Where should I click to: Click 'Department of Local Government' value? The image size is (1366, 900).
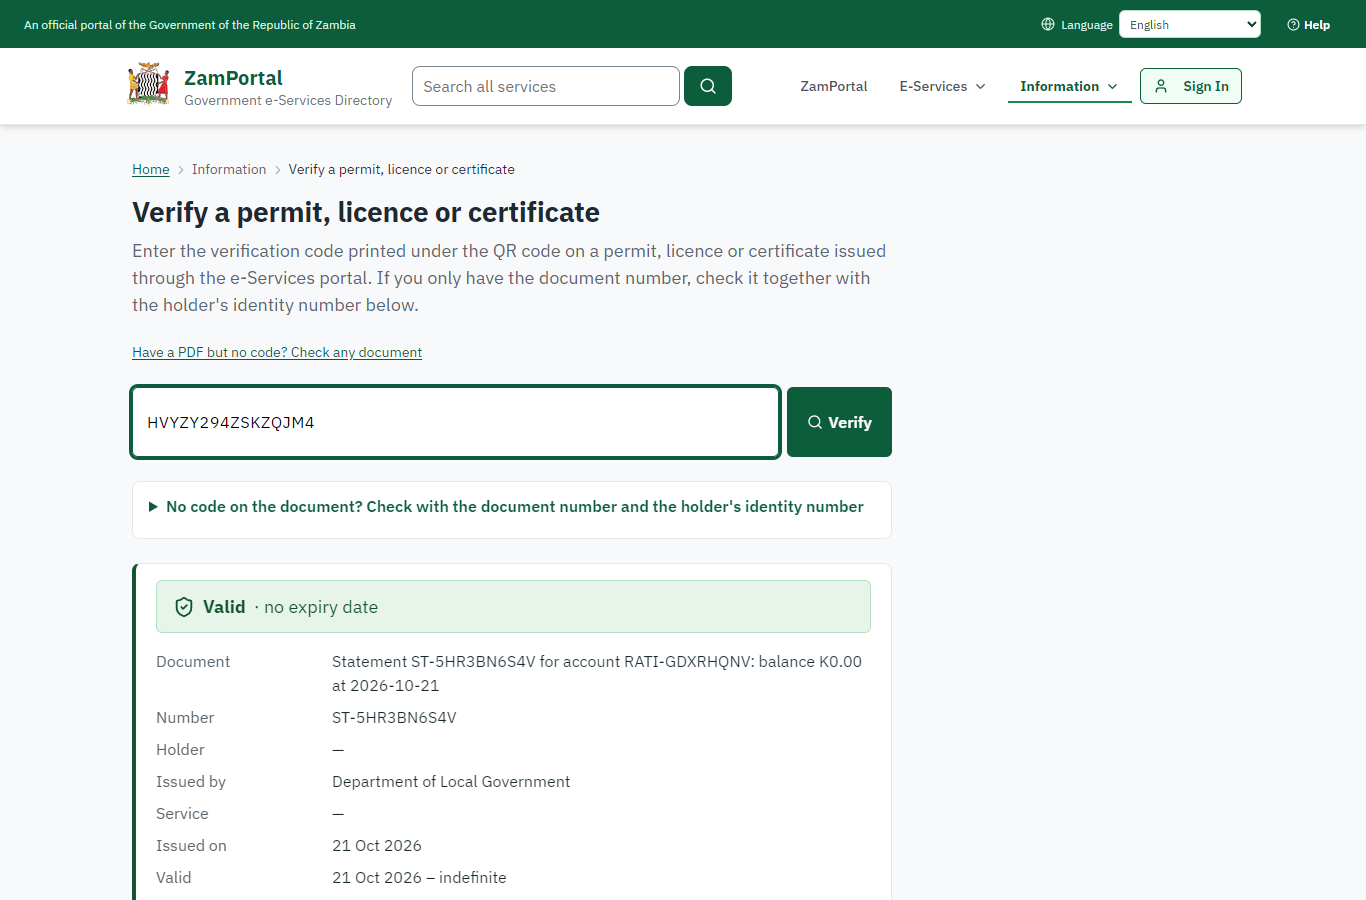coord(451,782)
